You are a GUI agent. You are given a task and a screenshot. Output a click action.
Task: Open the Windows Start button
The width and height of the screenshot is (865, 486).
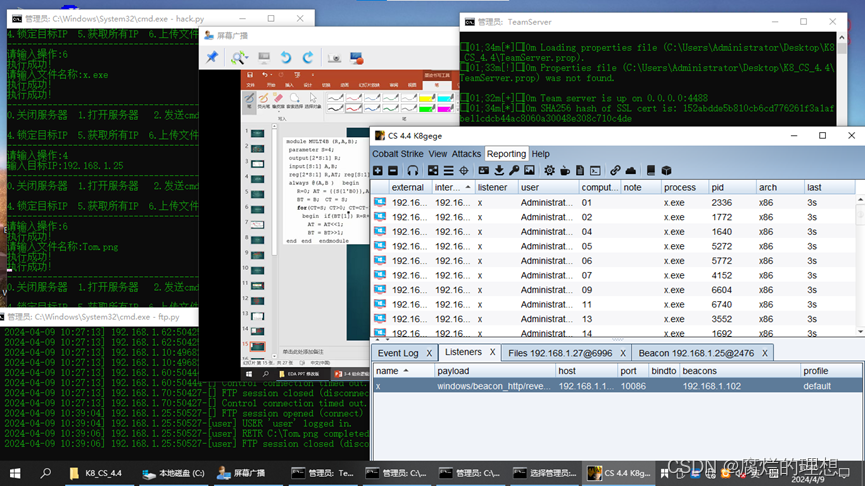coord(15,473)
